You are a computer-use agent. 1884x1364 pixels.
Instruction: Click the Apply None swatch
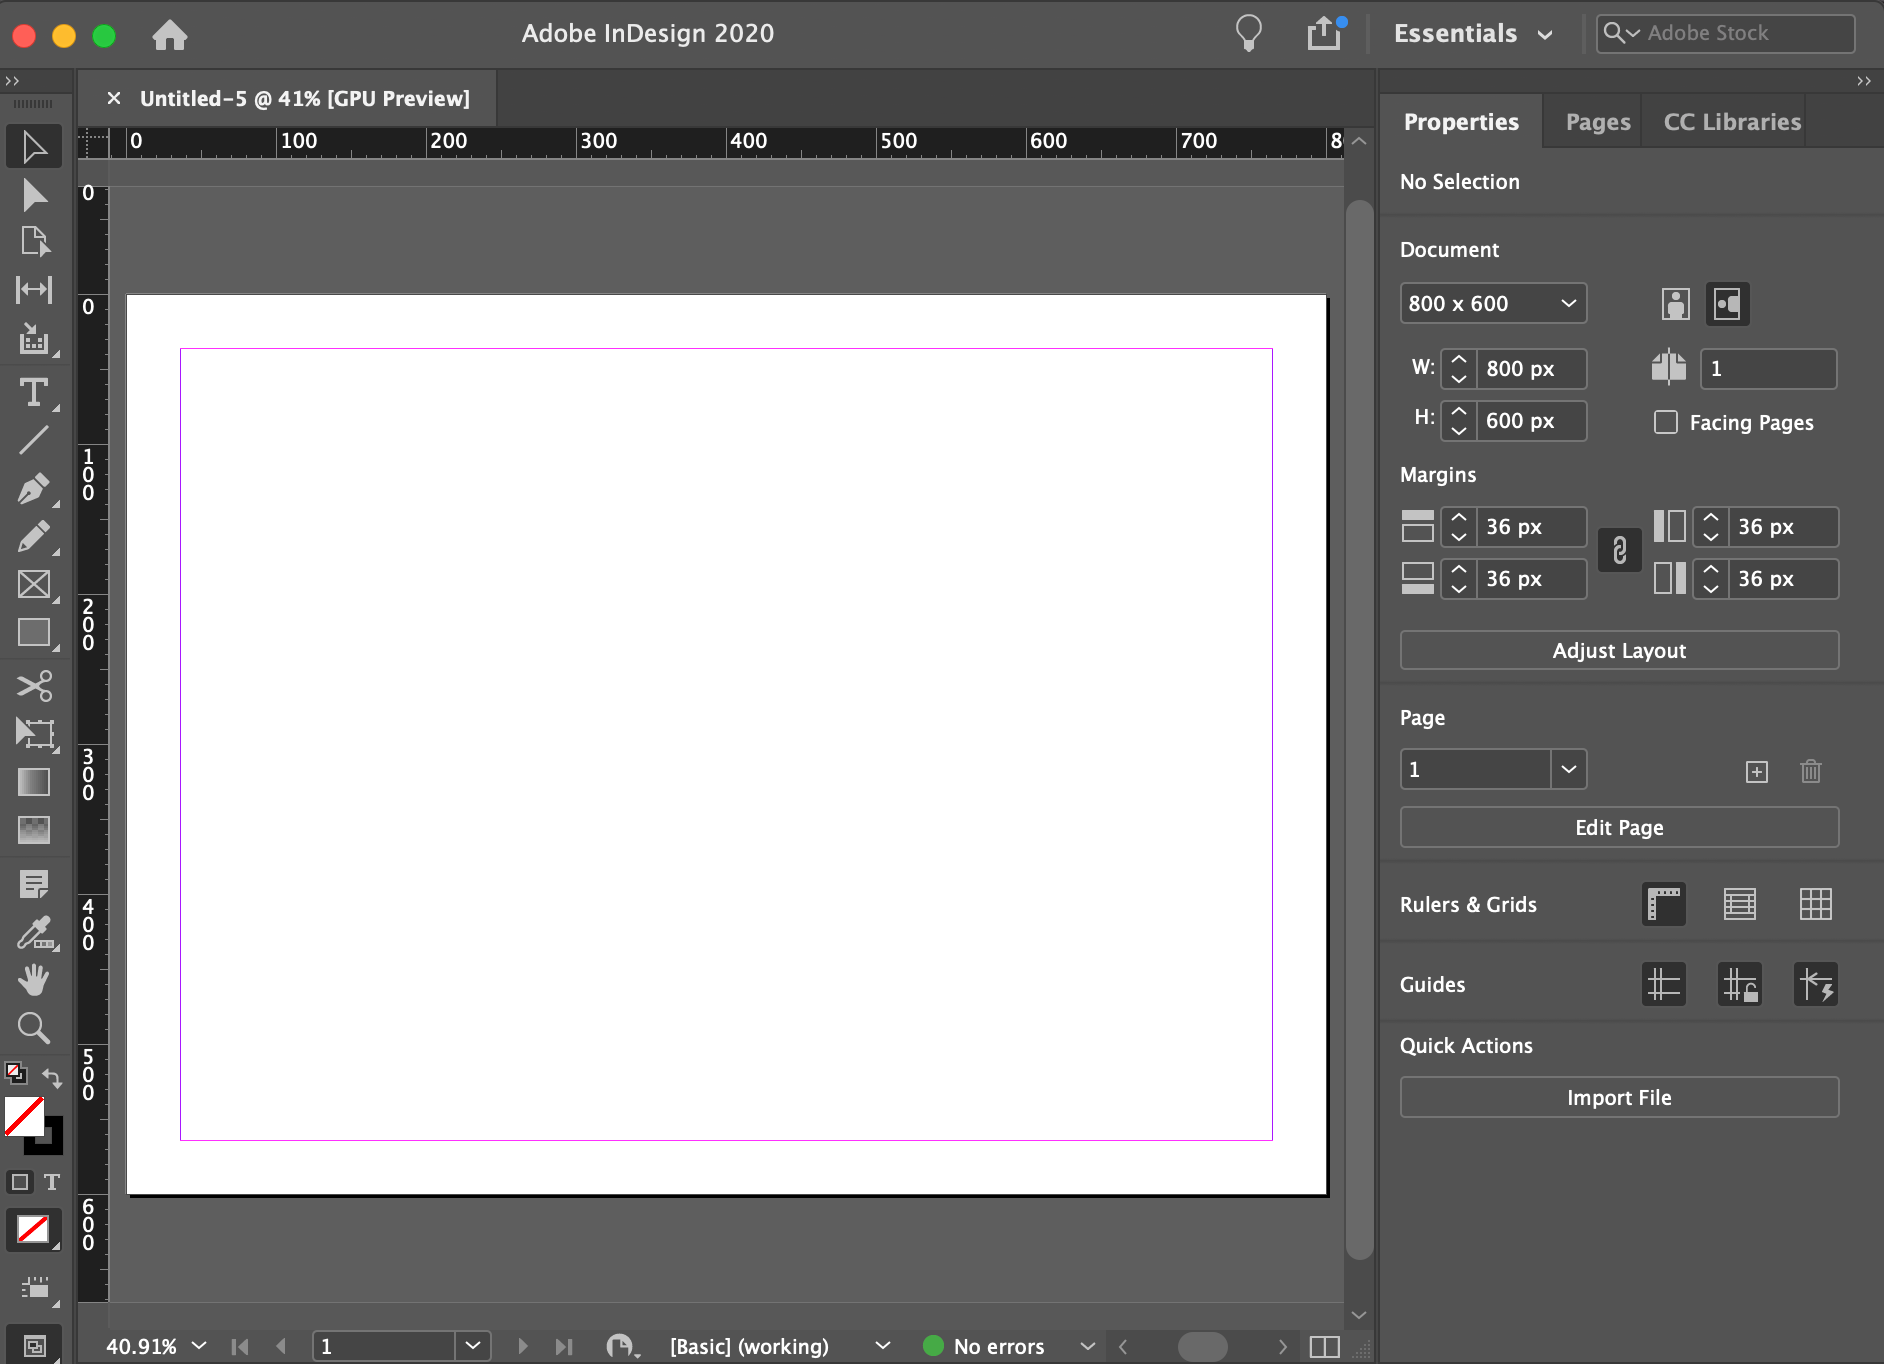tap(33, 1229)
